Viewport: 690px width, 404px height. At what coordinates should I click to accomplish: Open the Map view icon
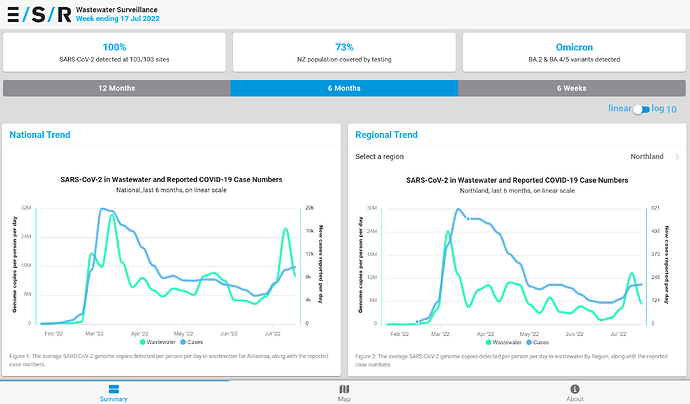pyautogui.click(x=344, y=388)
